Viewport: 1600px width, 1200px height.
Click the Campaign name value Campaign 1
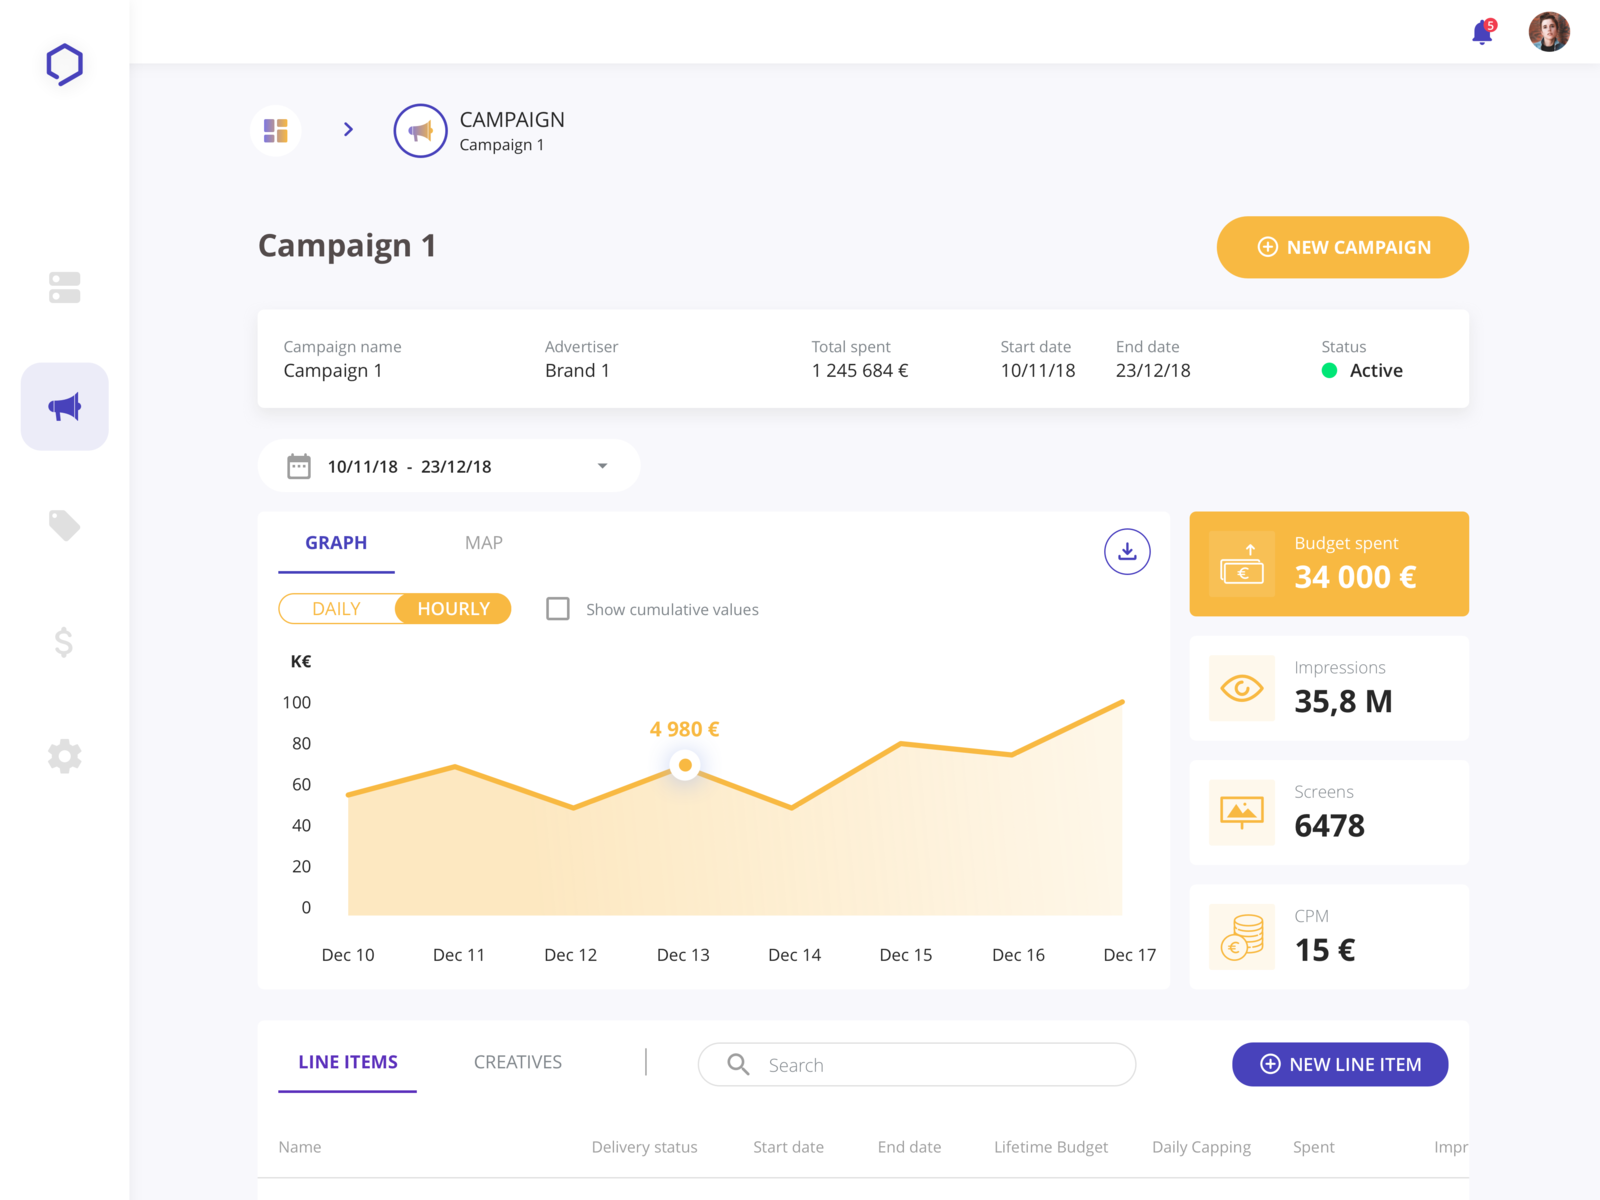pyautogui.click(x=333, y=371)
